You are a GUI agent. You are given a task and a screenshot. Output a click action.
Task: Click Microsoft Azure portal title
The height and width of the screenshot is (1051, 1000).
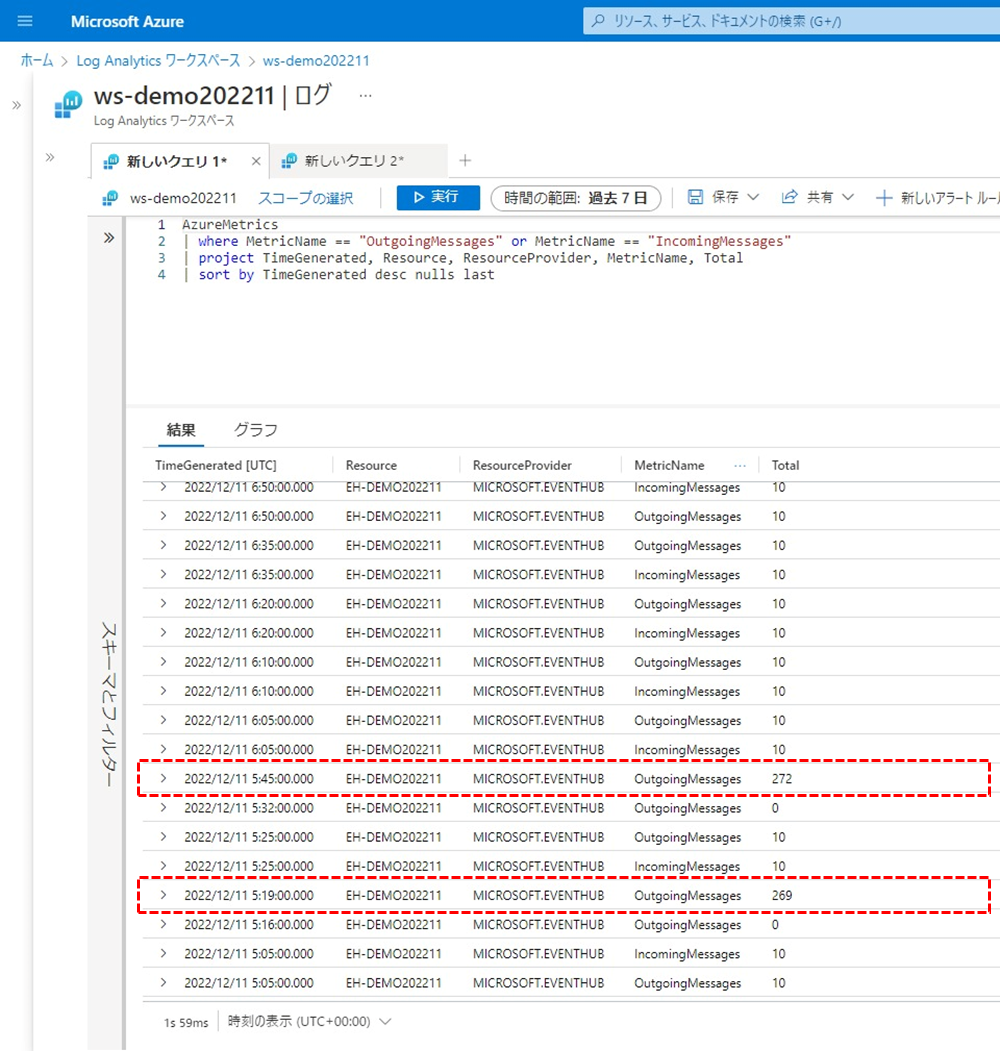(127, 21)
